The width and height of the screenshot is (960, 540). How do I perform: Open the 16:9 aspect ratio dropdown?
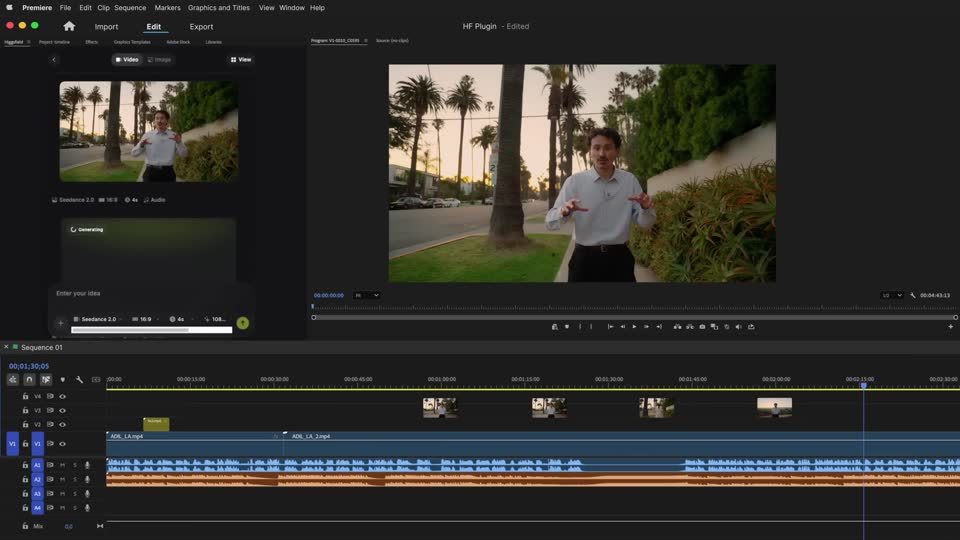pos(146,319)
